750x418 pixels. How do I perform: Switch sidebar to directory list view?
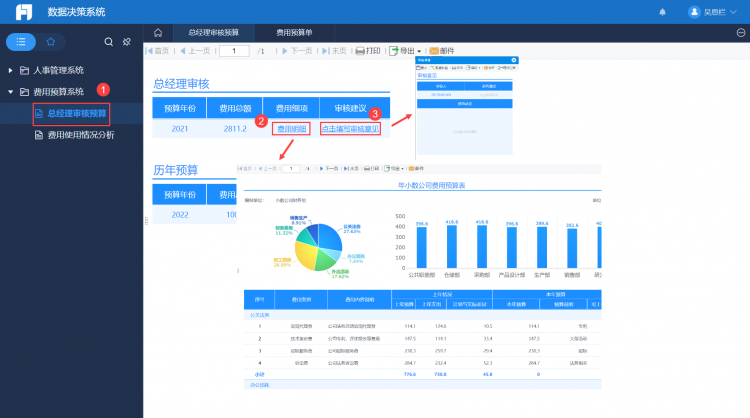(21, 42)
